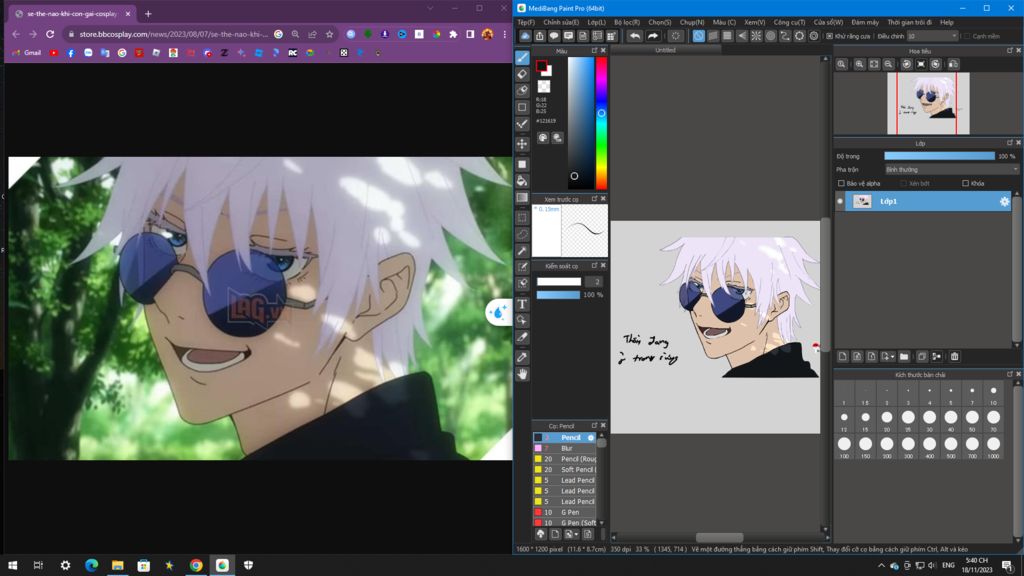
Task: Enable the circle snap guide
Action: pos(771,36)
